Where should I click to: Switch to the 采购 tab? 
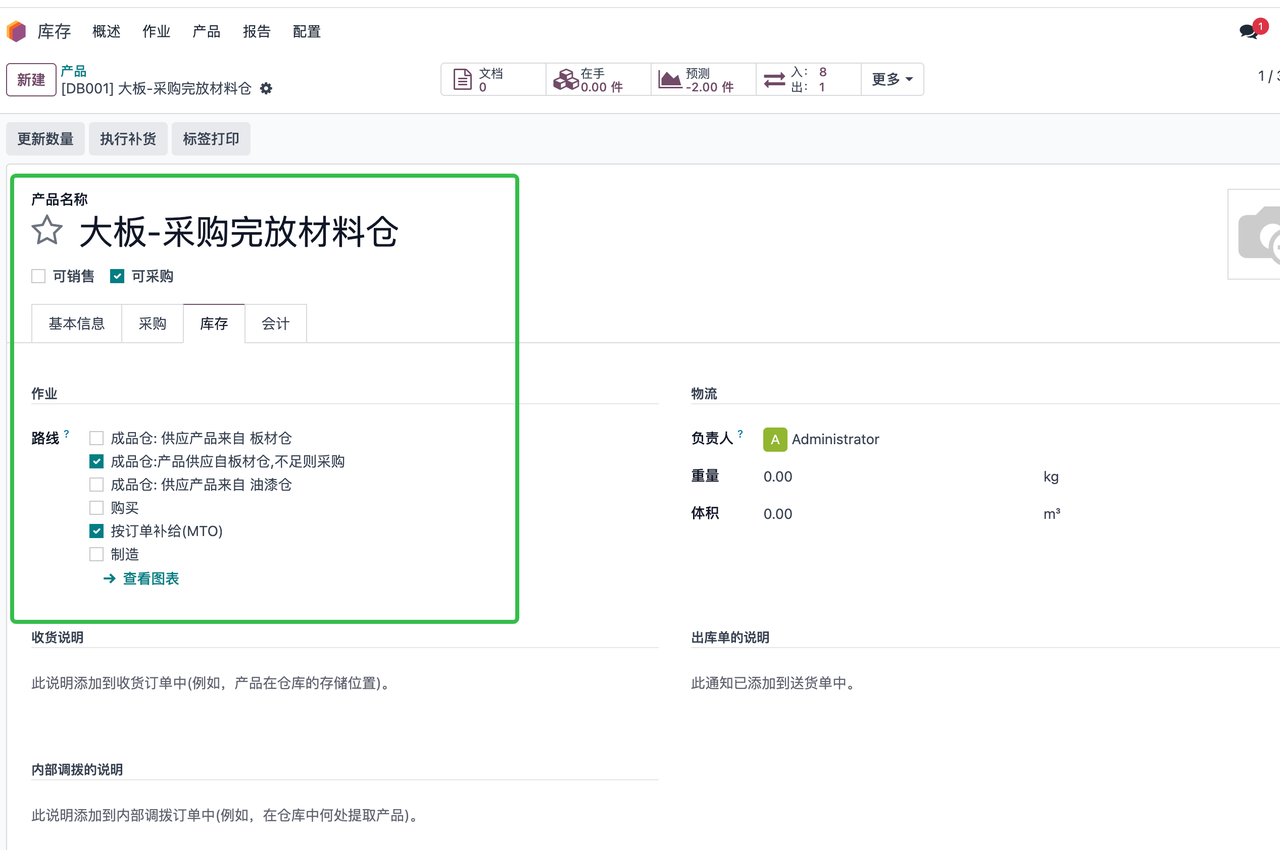(x=153, y=324)
